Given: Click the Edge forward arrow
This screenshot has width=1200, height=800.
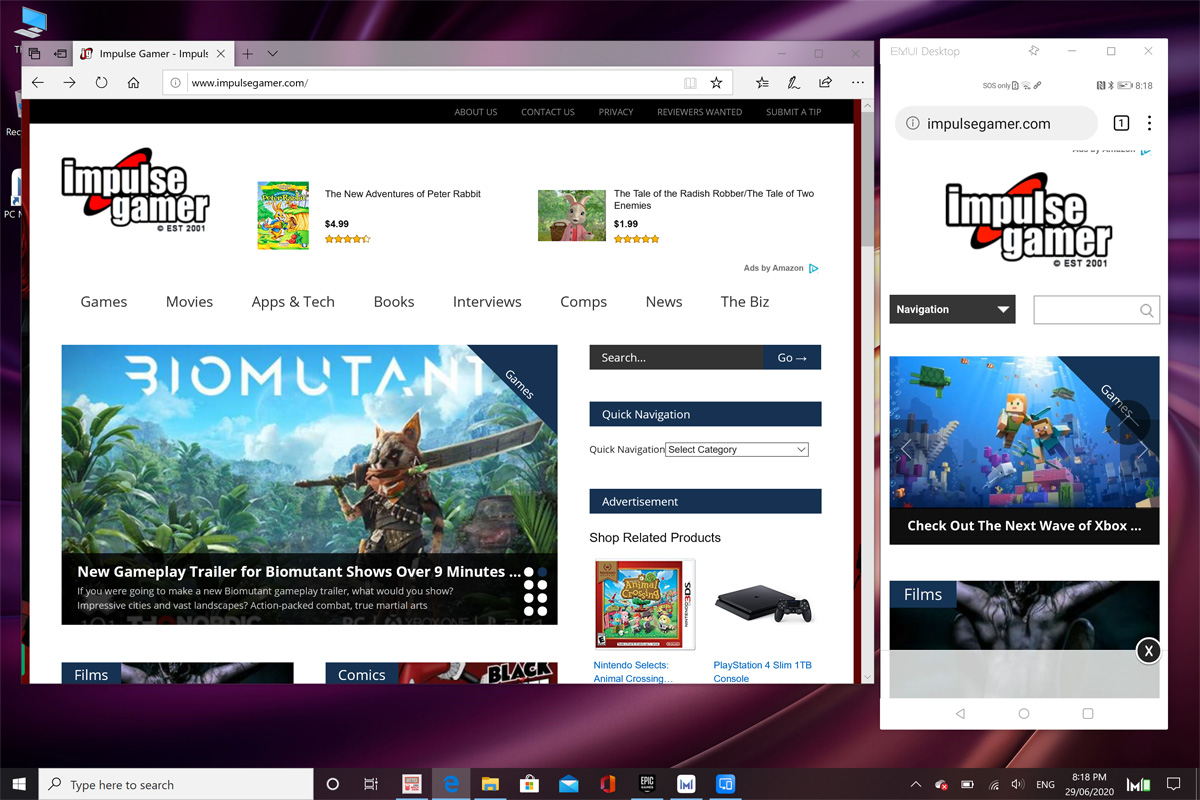Looking at the screenshot, I should coord(69,83).
